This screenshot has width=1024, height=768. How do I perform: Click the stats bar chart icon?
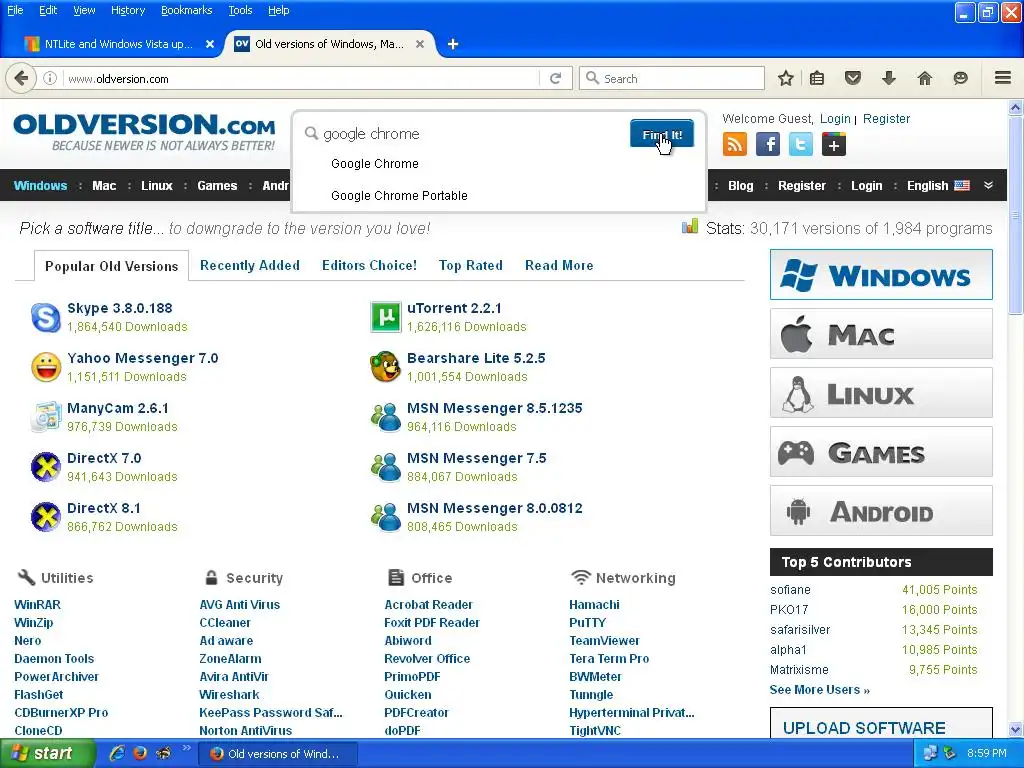tap(690, 227)
